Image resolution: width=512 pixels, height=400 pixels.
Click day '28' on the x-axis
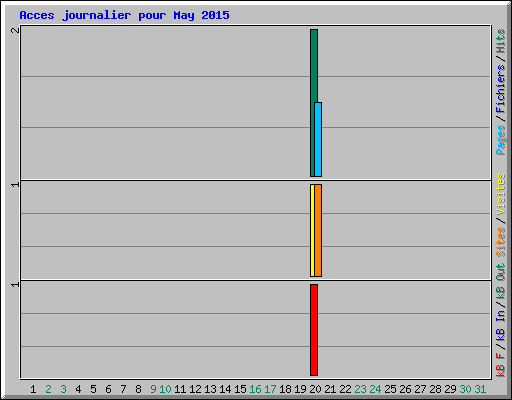pyautogui.click(x=435, y=389)
